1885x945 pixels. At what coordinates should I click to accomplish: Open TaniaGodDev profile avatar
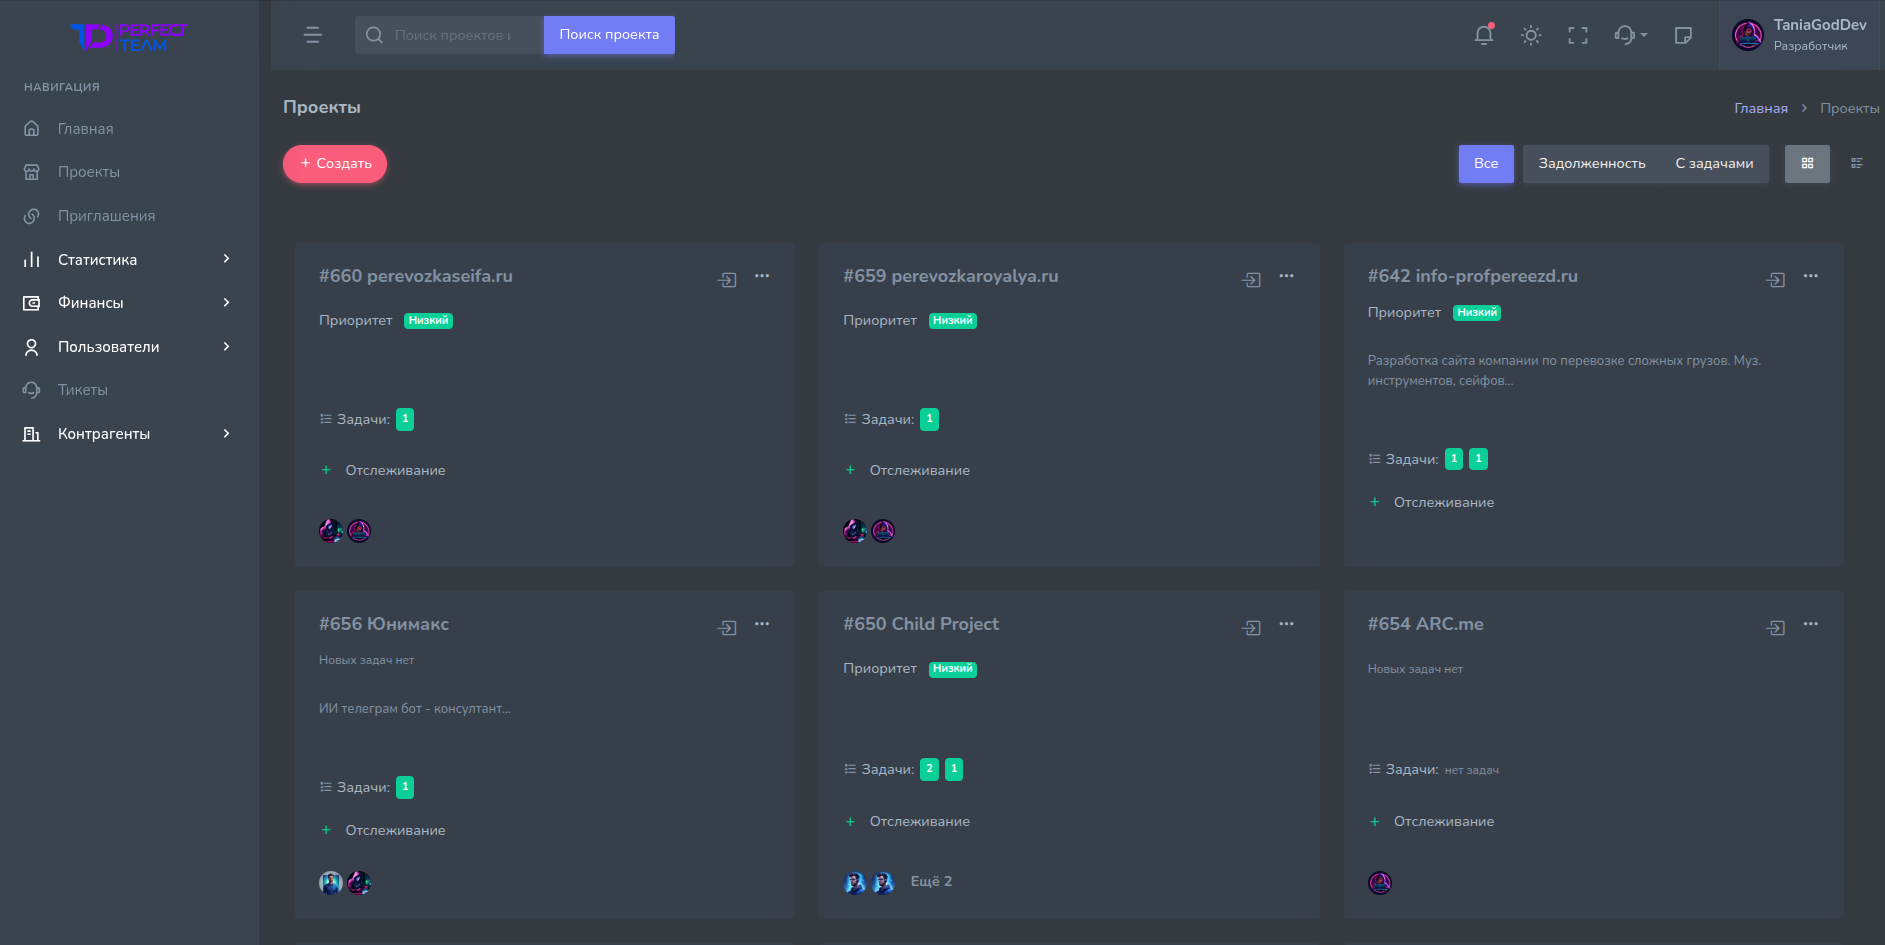[x=1748, y=35]
